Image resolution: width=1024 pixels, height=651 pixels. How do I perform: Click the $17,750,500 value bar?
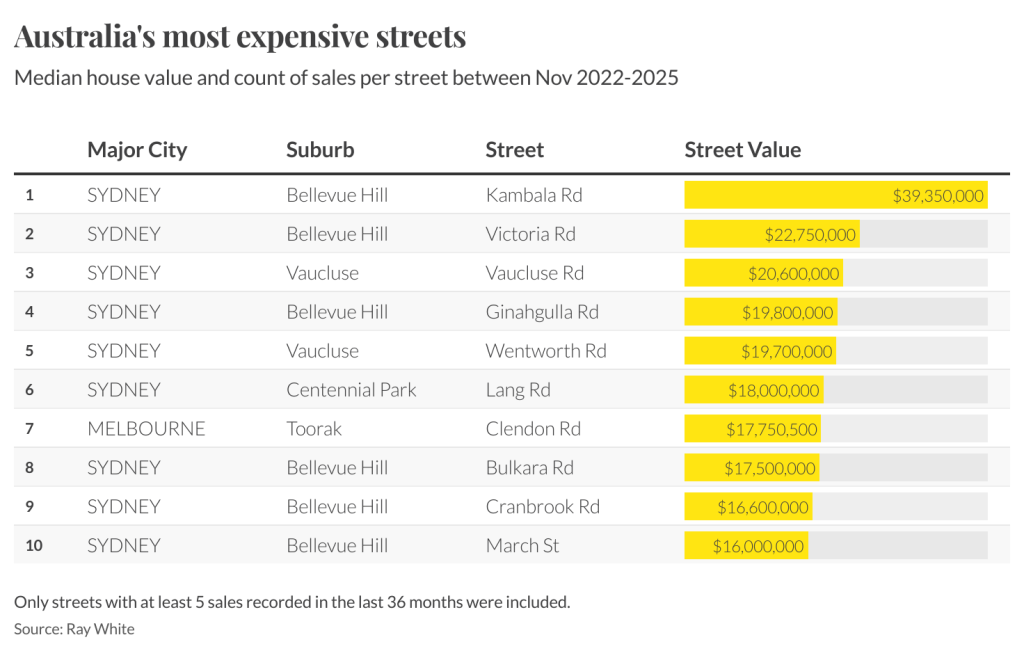pos(752,429)
